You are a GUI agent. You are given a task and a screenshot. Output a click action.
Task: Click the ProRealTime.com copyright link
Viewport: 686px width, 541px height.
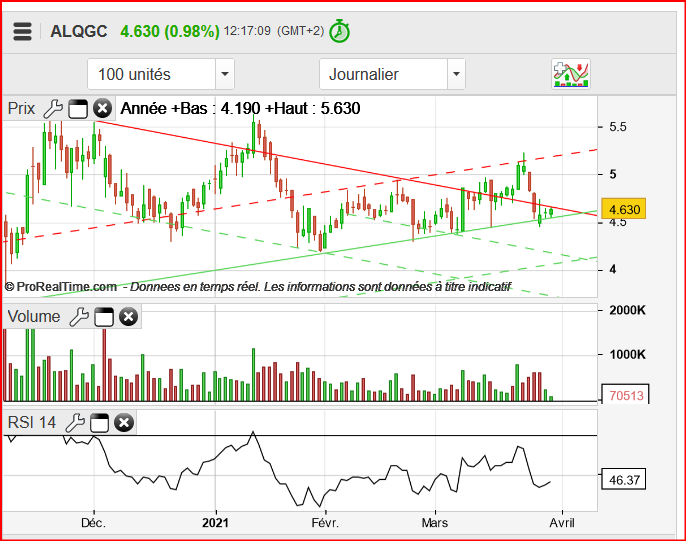[x=61, y=287]
